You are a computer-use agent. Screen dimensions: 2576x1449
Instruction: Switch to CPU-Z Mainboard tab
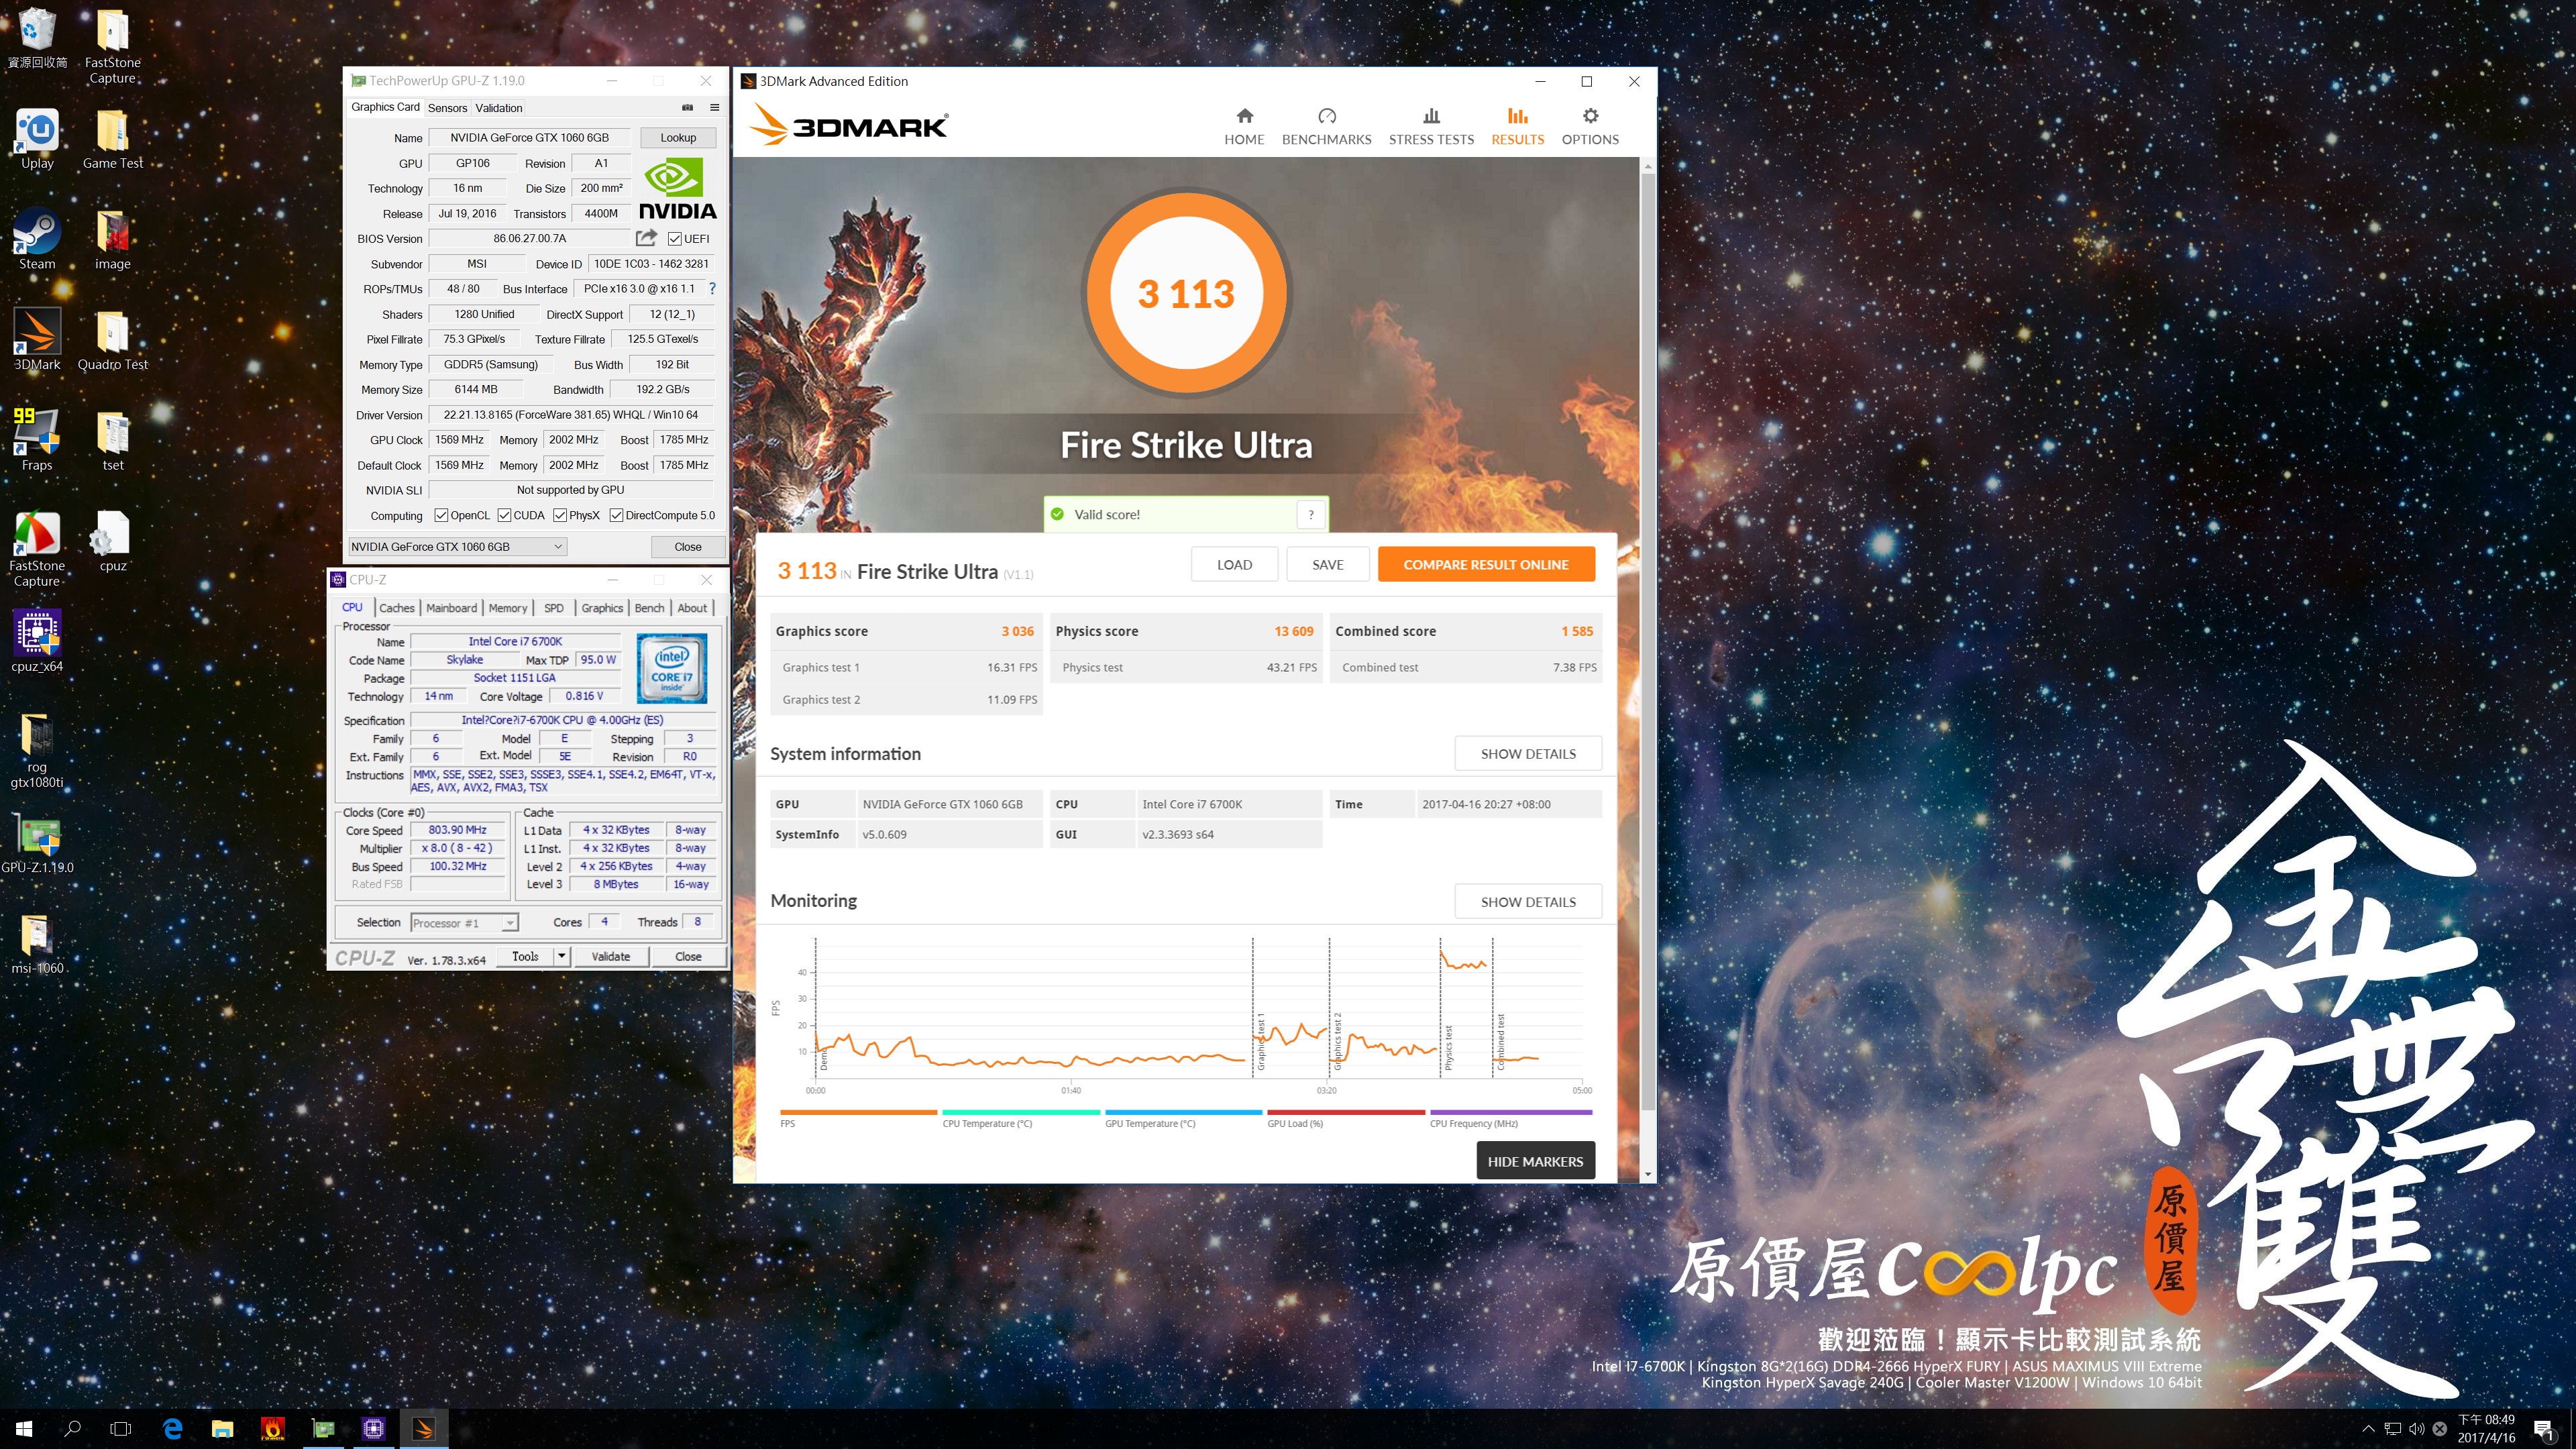(451, 608)
